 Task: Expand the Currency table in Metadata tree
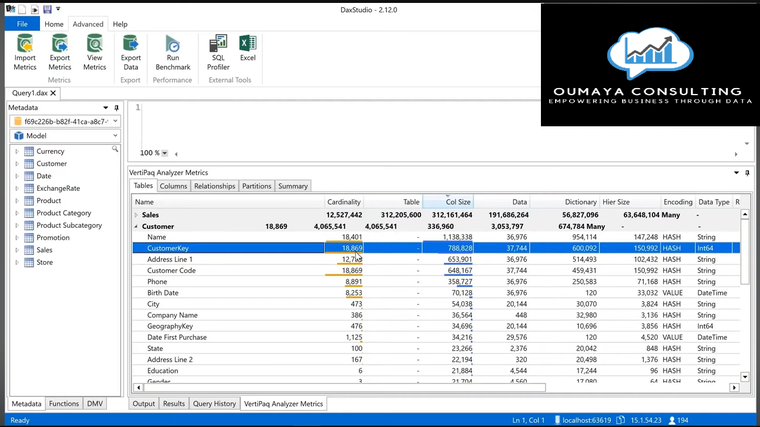16,151
